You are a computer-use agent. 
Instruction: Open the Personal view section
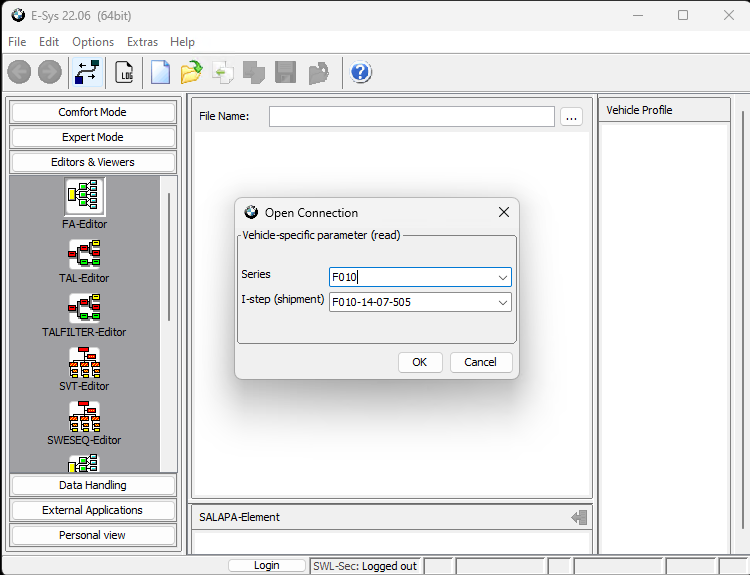click(x=93, y=535)
